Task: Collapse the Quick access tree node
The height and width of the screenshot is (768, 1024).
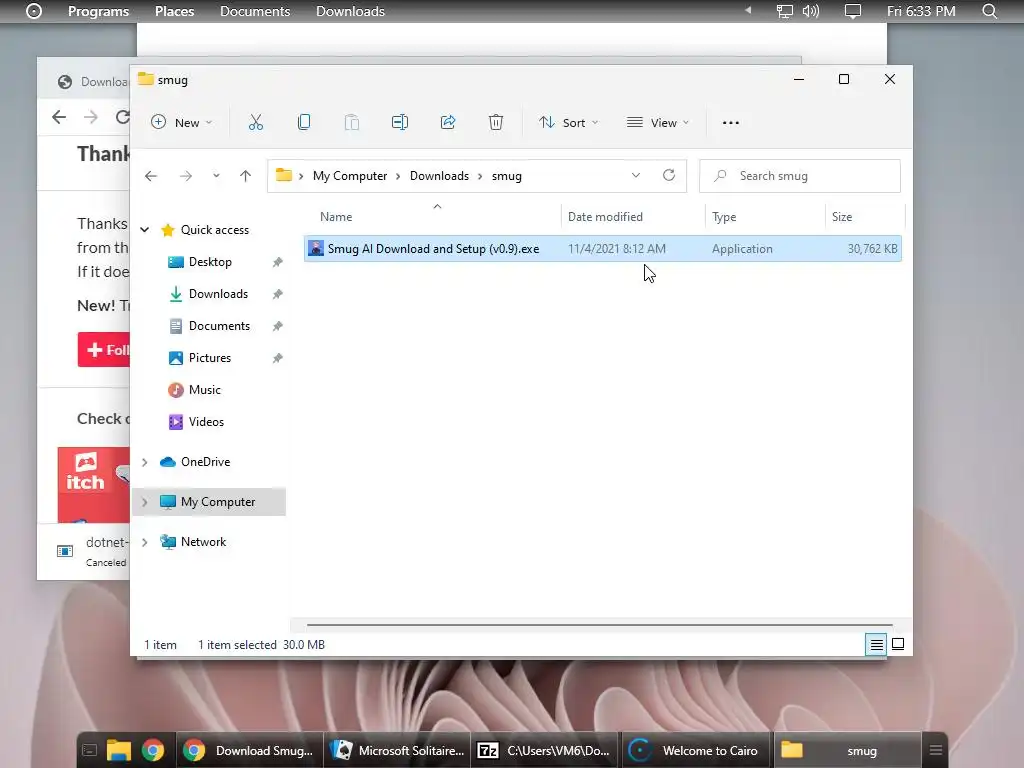Action: coord(145,230)
